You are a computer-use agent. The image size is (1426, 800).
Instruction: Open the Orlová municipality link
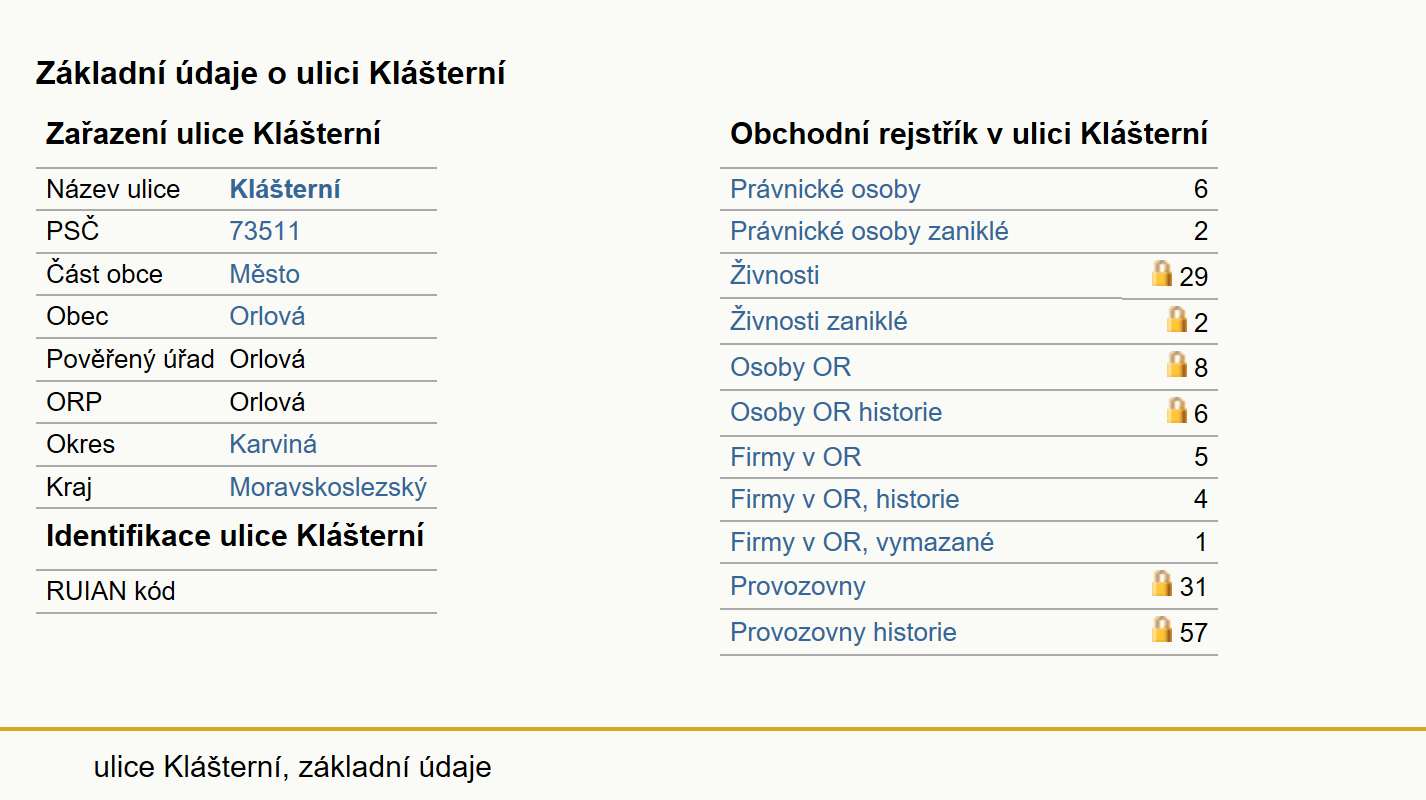(267, 316)
